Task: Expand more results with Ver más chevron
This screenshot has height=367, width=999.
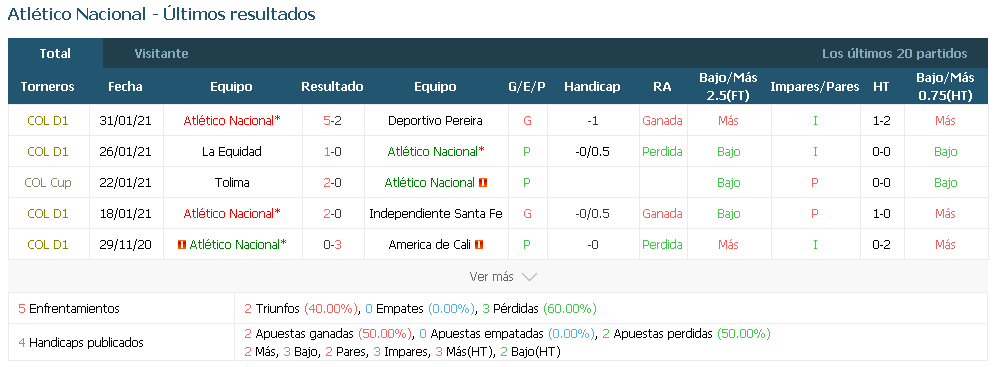Action: pyautogui.click(x=529, y=277)
